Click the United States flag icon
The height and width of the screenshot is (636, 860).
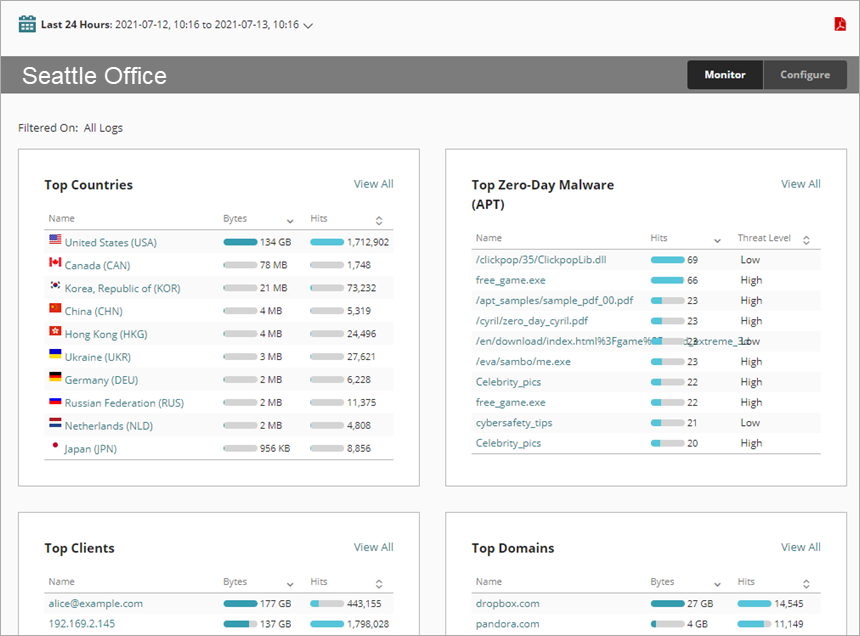57,241
